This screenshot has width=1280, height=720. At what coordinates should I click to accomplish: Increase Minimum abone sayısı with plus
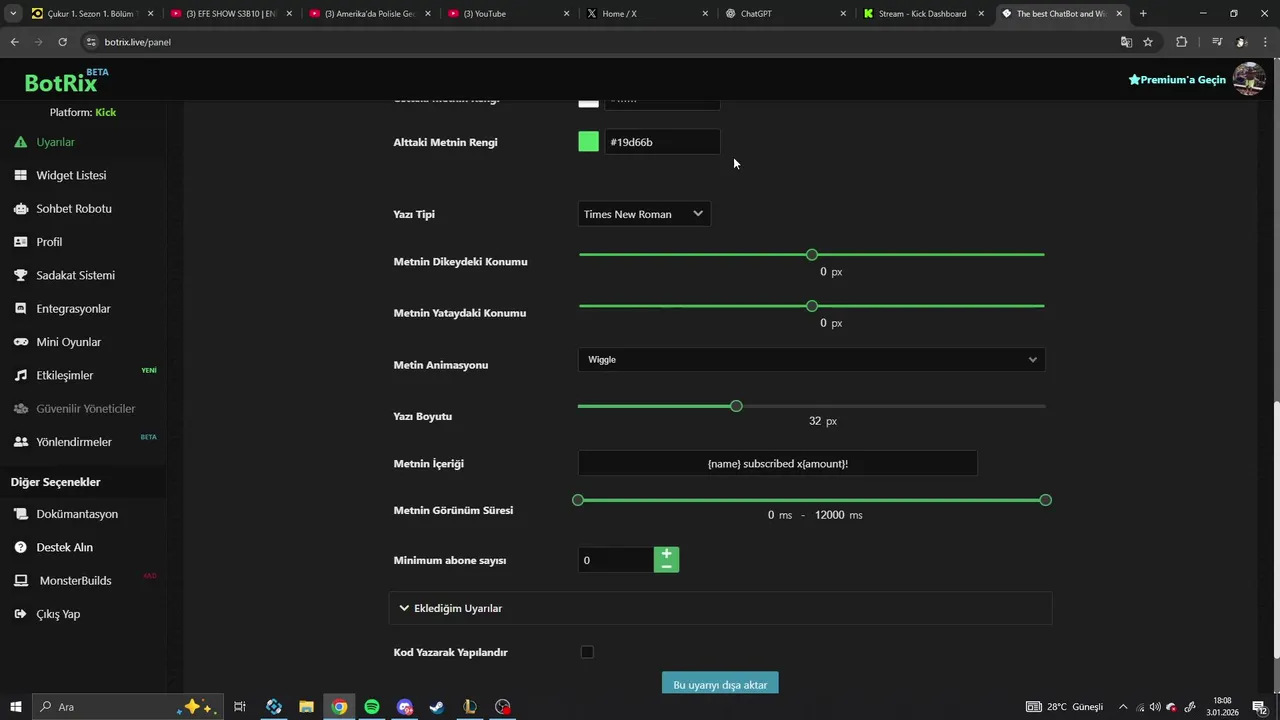point(667,553)
